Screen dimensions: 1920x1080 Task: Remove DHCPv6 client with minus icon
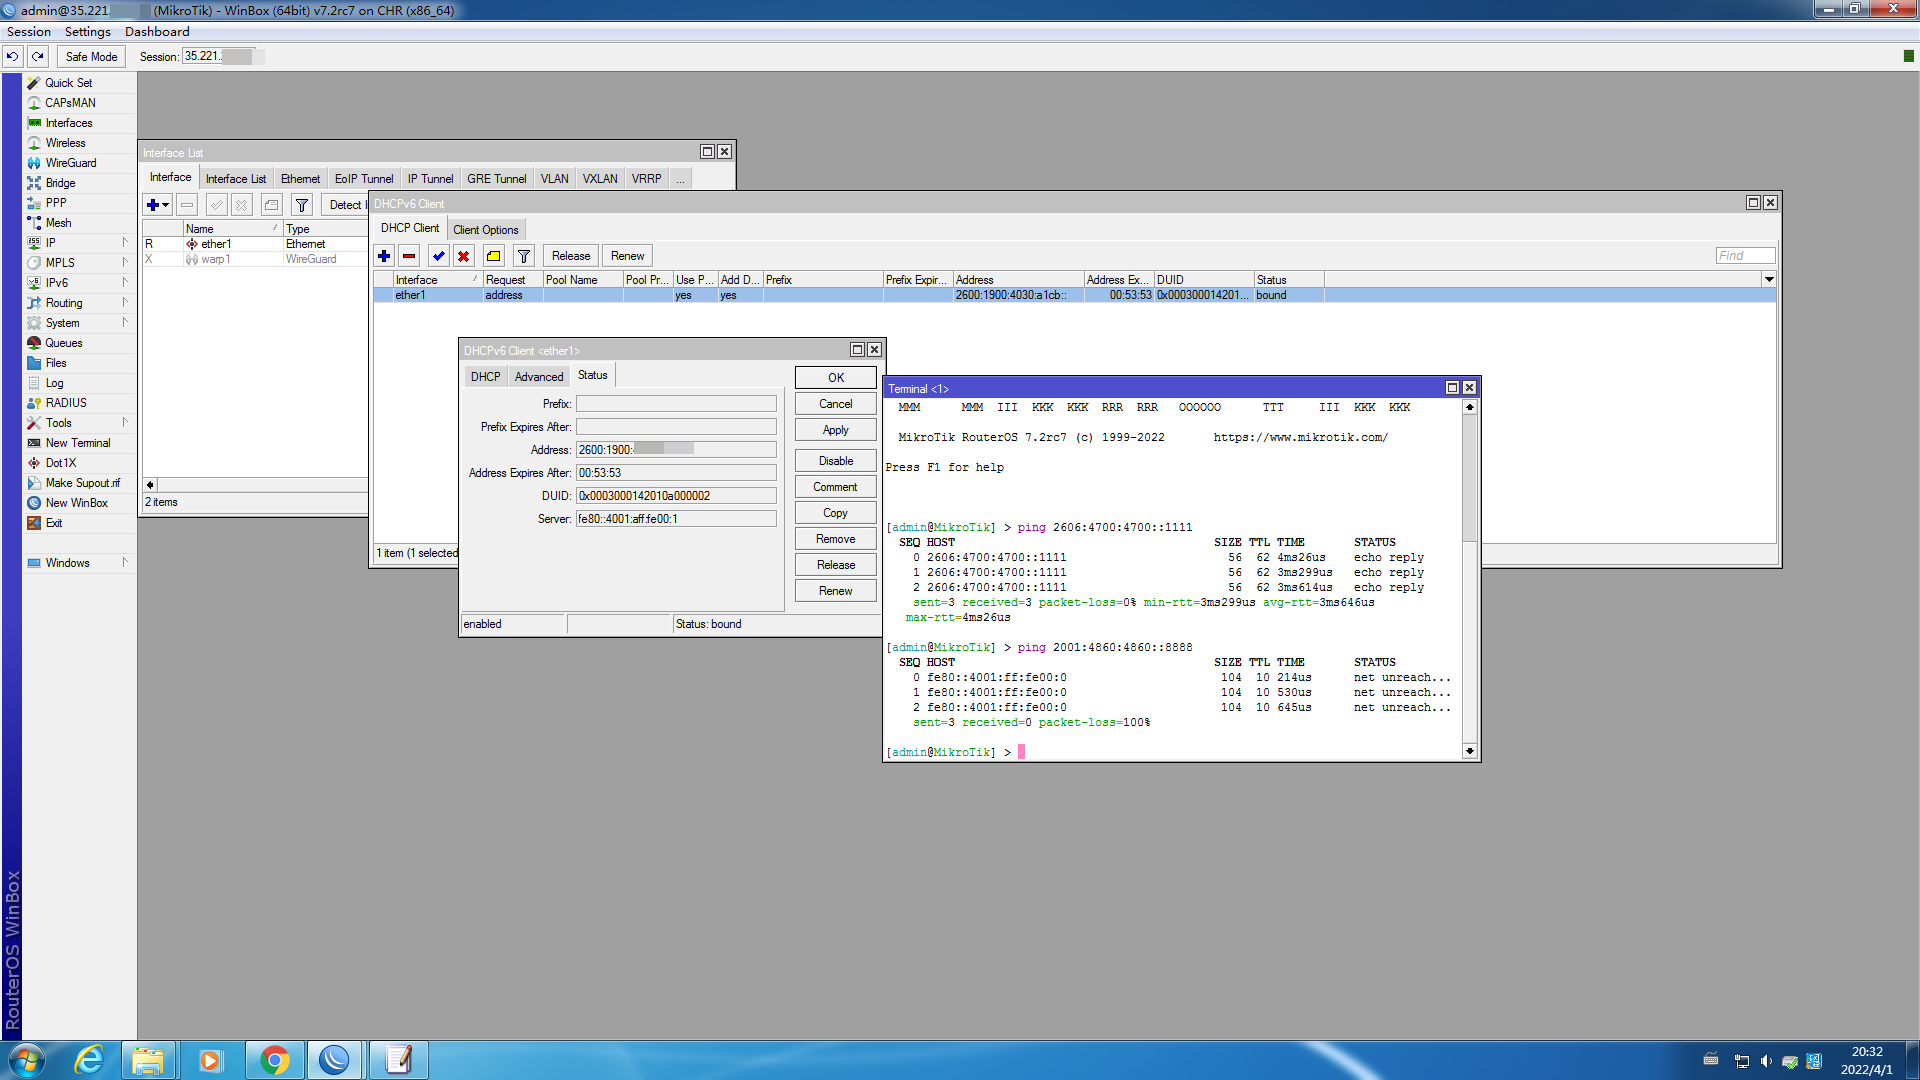click(409, 256)
